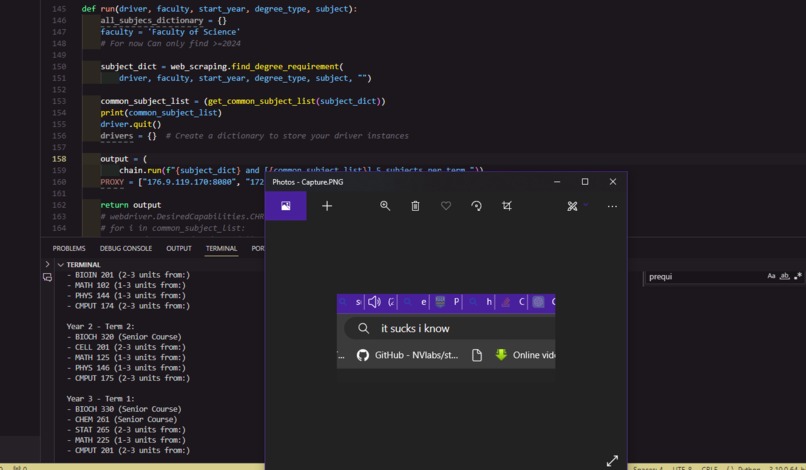Toggle Use Regular Expression in the find box
The image size is (806, 470).
click(798, 276)
